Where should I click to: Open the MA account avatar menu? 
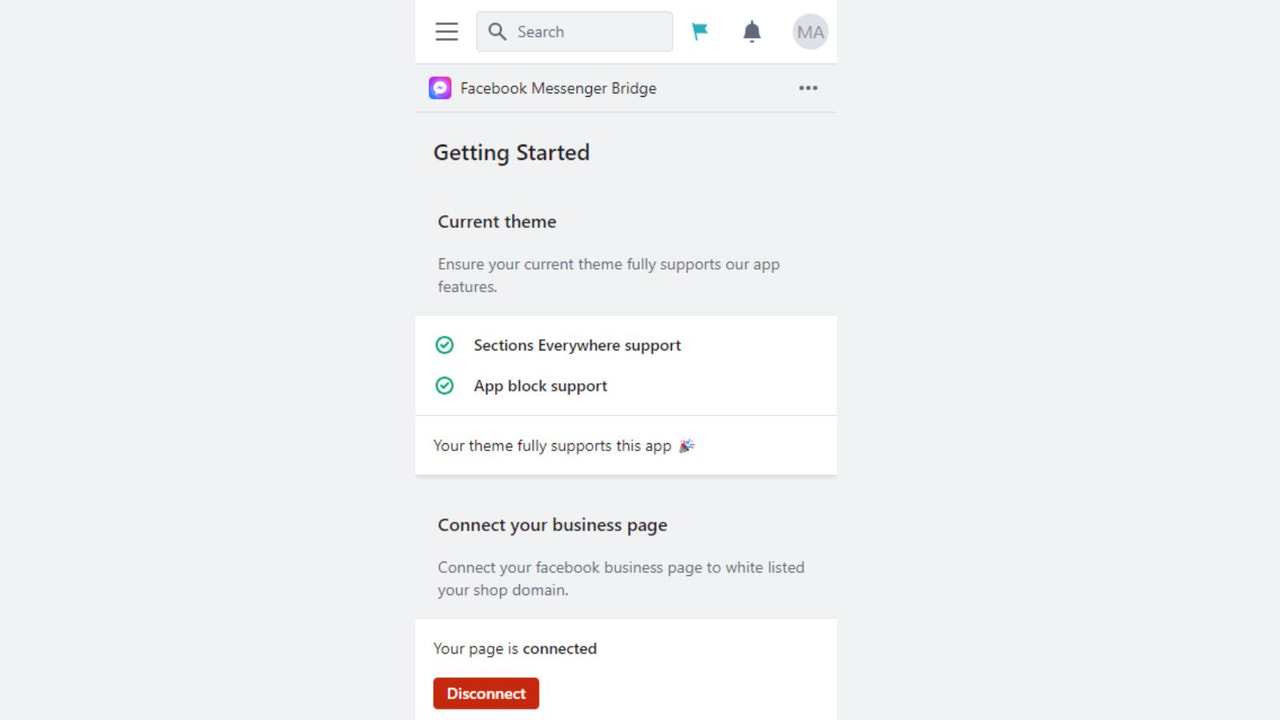tap(810, 31)
